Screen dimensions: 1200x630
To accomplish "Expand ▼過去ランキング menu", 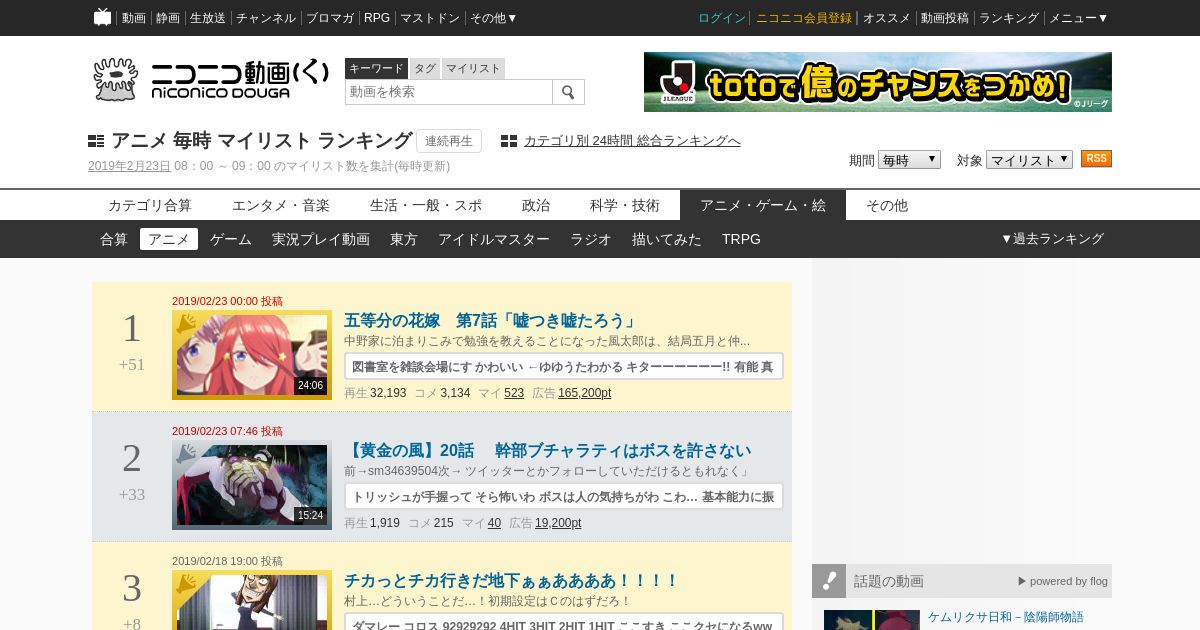I will tap(1052, 239).
